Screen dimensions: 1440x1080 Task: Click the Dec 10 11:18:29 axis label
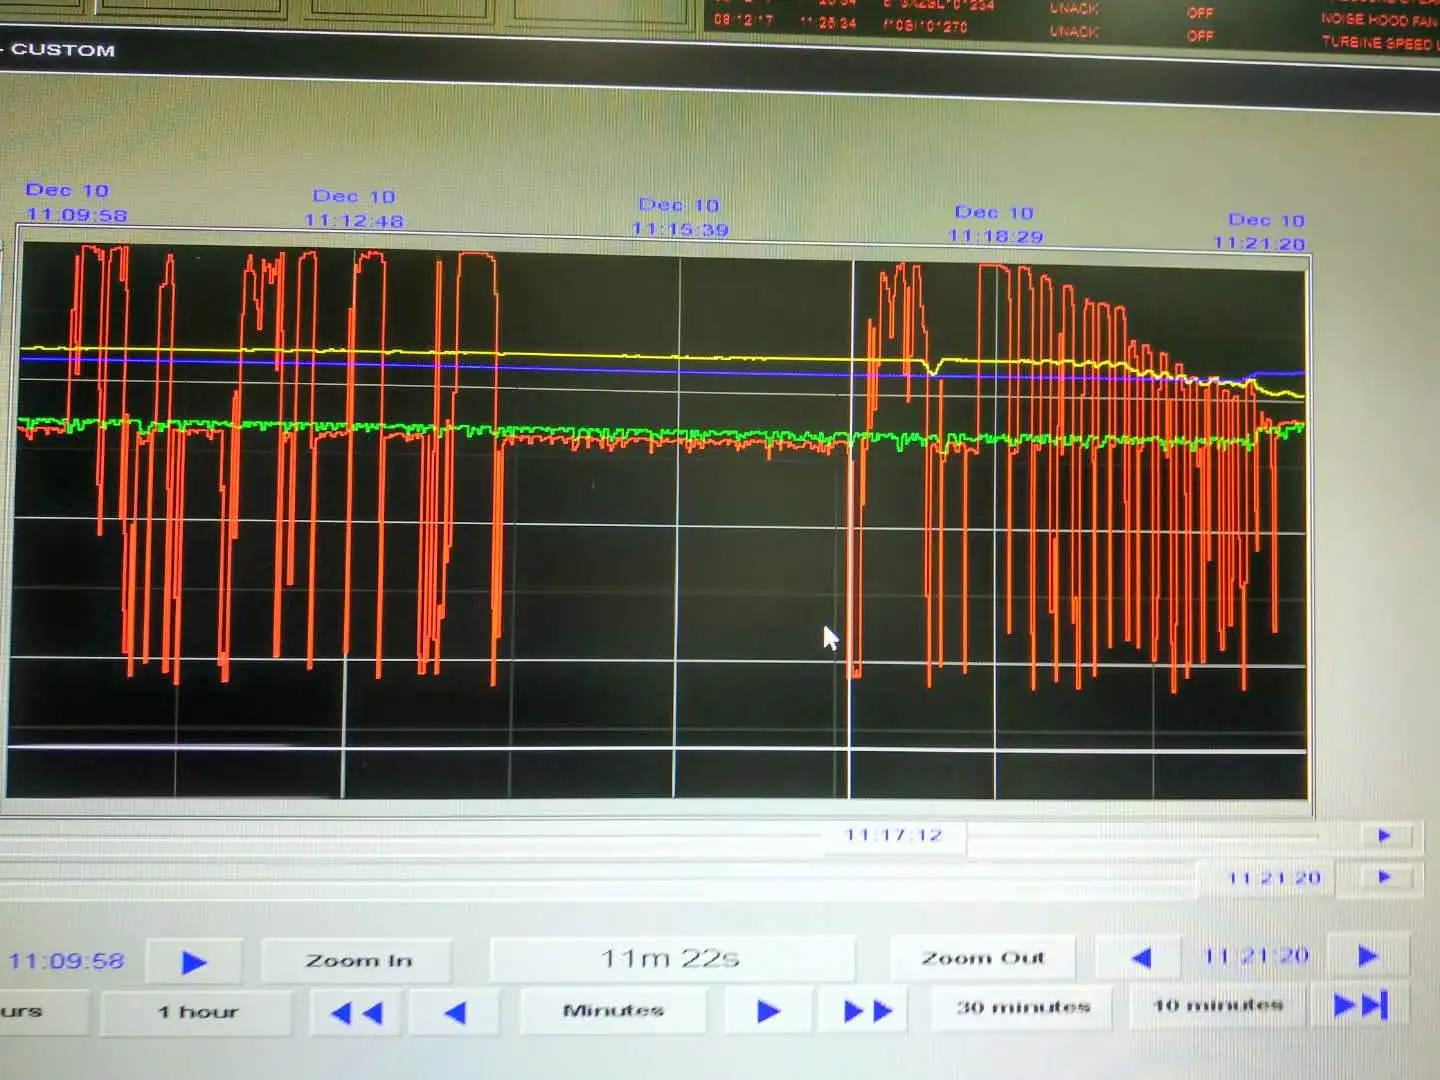coord(995,224)
